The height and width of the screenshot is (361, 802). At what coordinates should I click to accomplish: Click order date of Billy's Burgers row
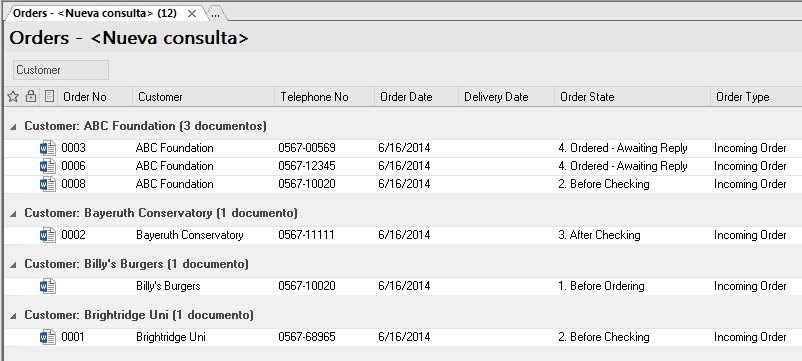tap(404, 286)
